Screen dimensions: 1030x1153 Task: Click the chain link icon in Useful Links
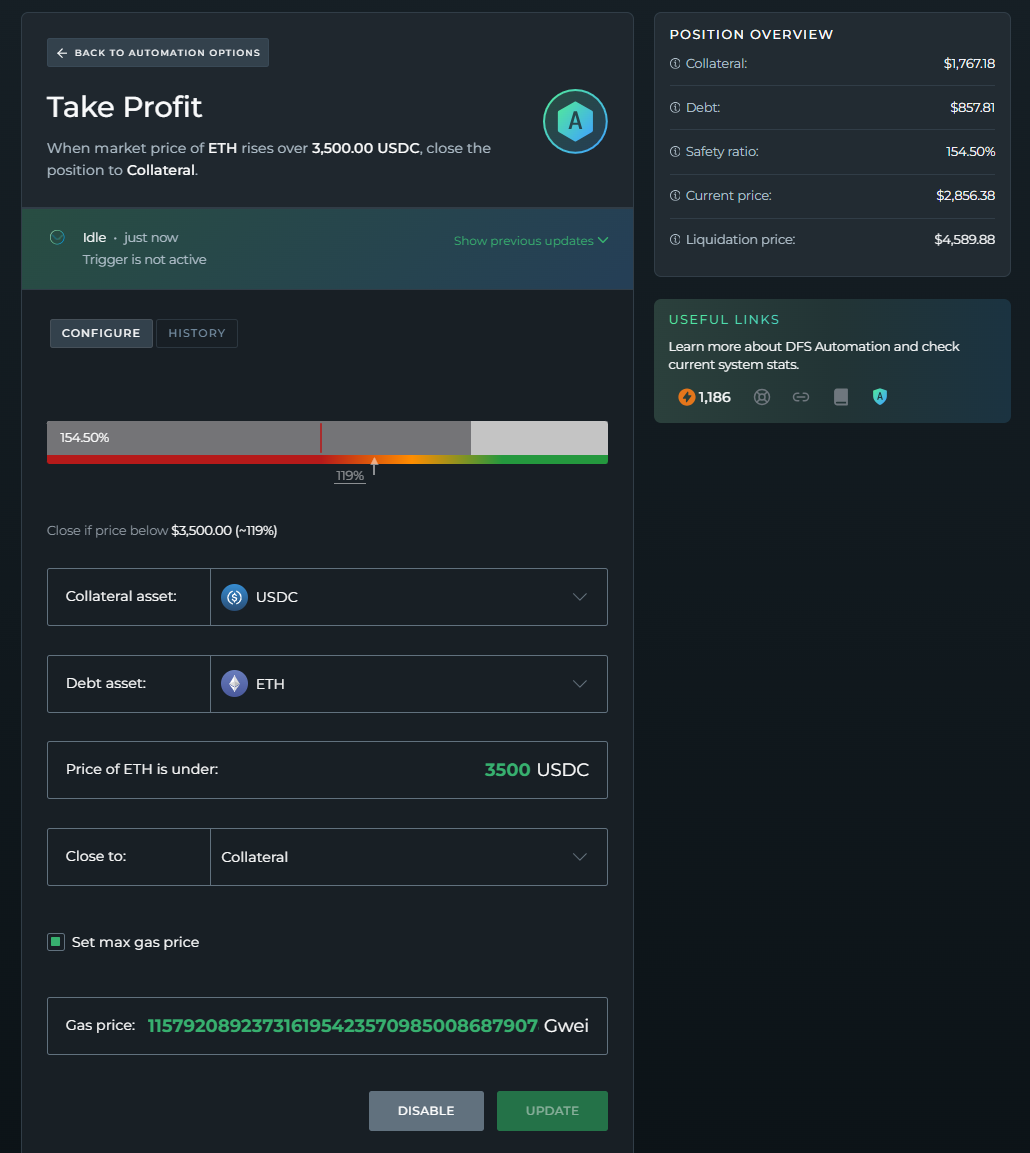[801, 397]
